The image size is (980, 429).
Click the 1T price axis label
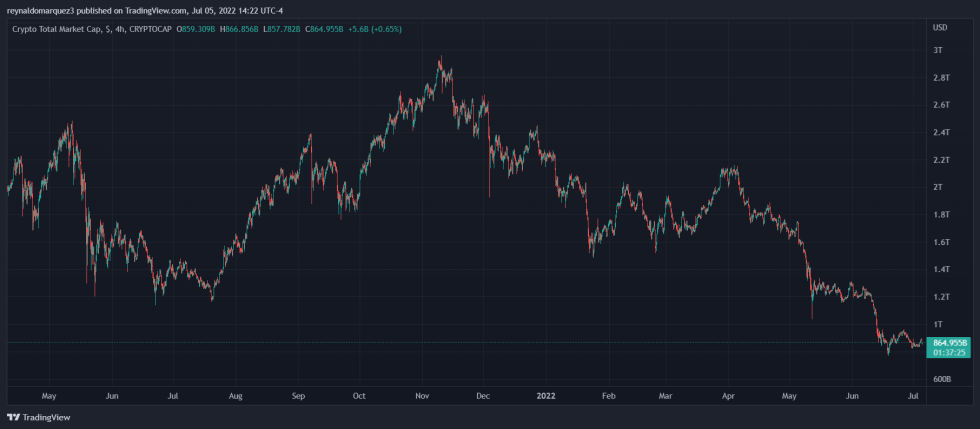938,325
